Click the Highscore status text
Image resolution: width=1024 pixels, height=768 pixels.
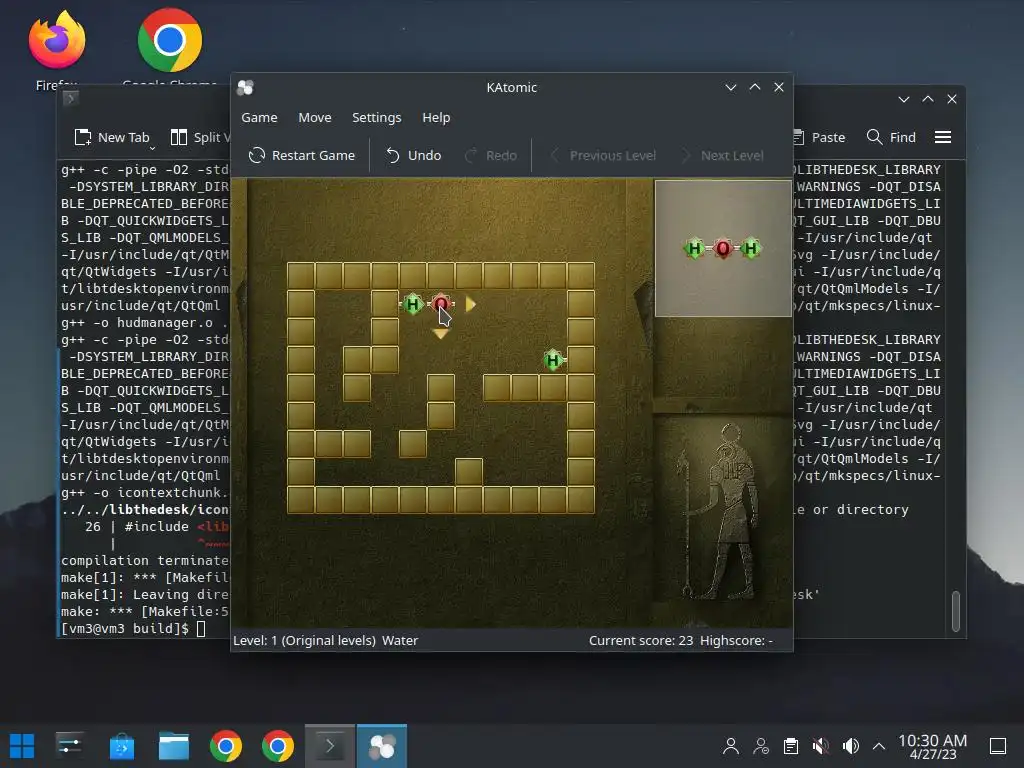pyautogui.click(x=736, y=641)
